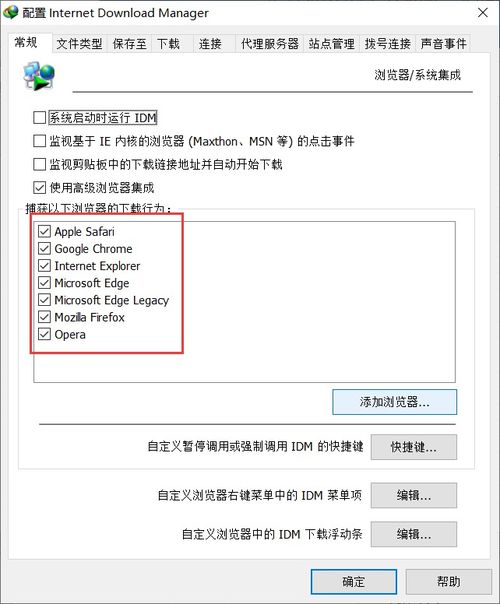Click the IDM globe icon in title bar
Screen dimensions: 500x604
pos(10,12)
